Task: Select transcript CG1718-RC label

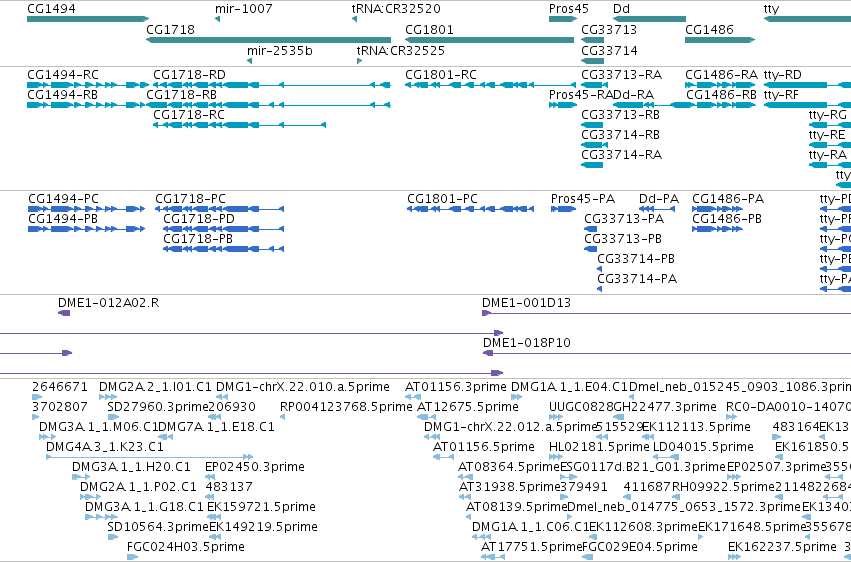Action: coord(189,114)
